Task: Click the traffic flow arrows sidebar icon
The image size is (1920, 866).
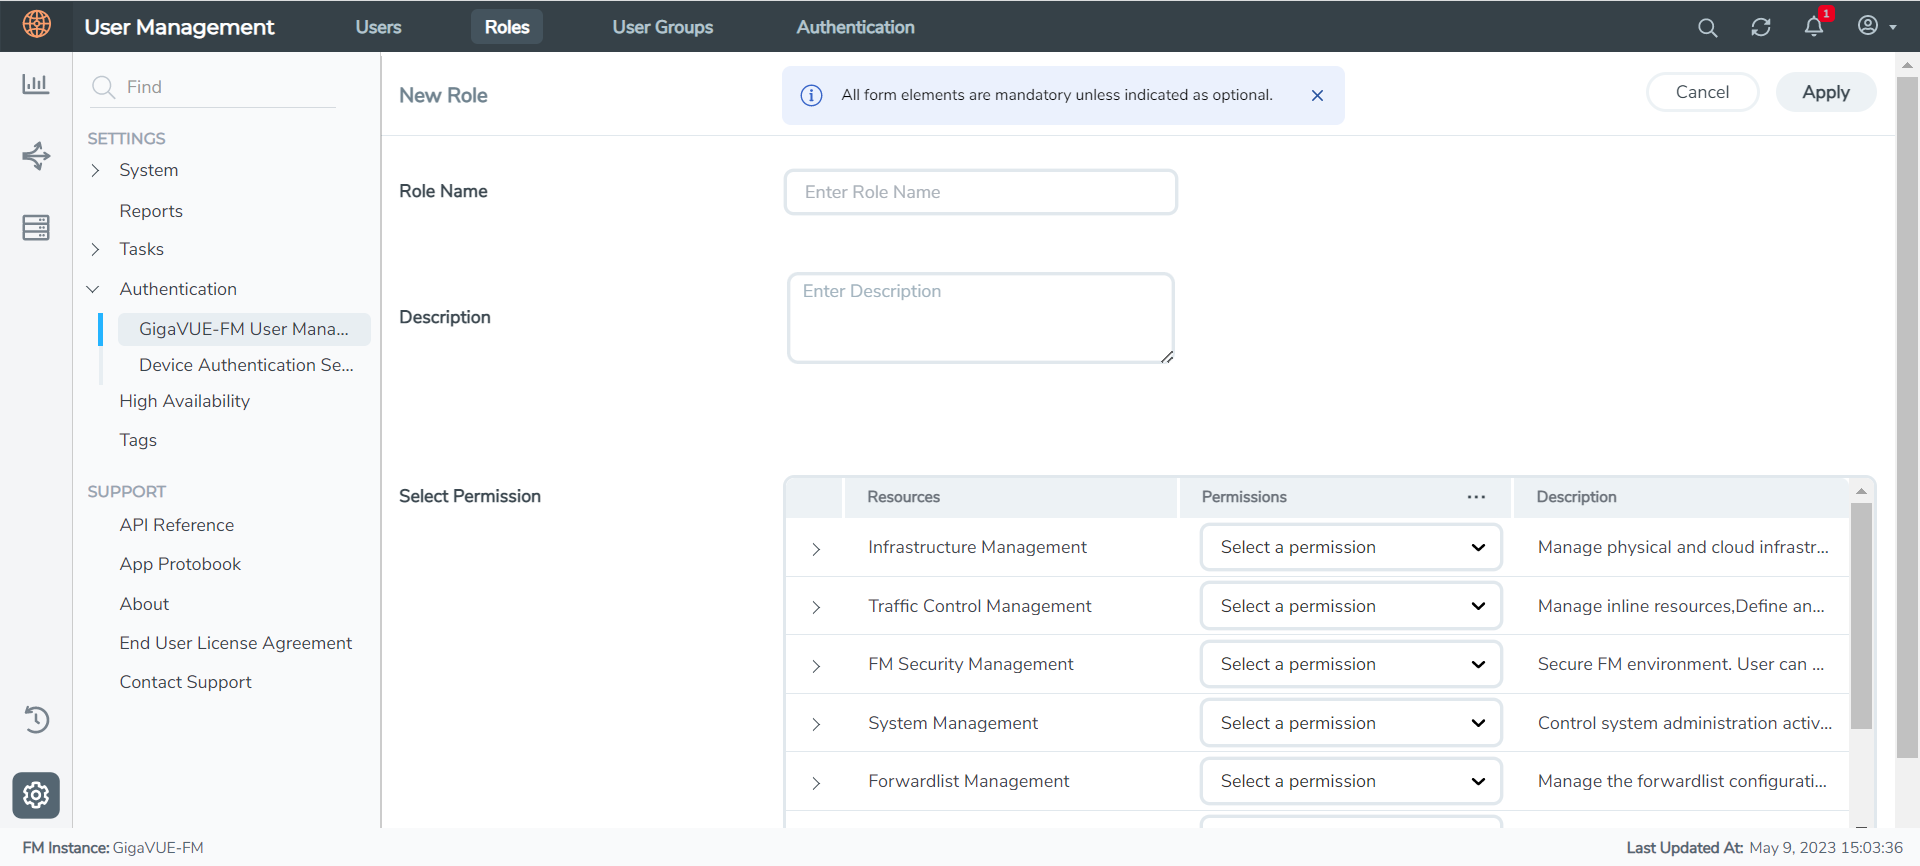Action: click(x=36, y=156)
